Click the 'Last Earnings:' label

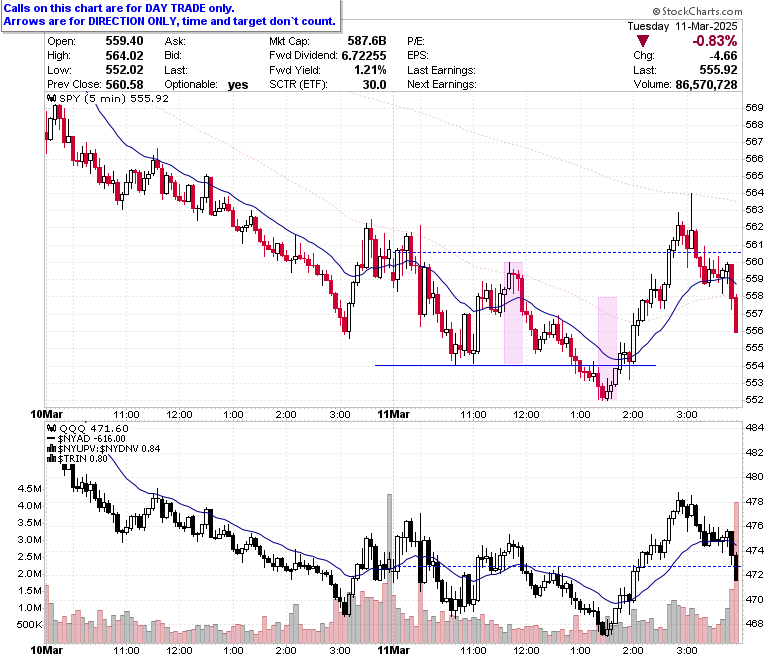[441, 70]
